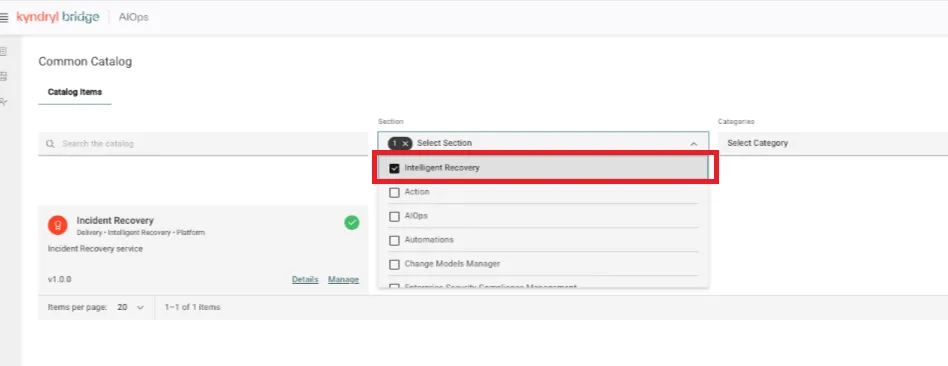Click the AIOps product name in header

click(133, 17)
